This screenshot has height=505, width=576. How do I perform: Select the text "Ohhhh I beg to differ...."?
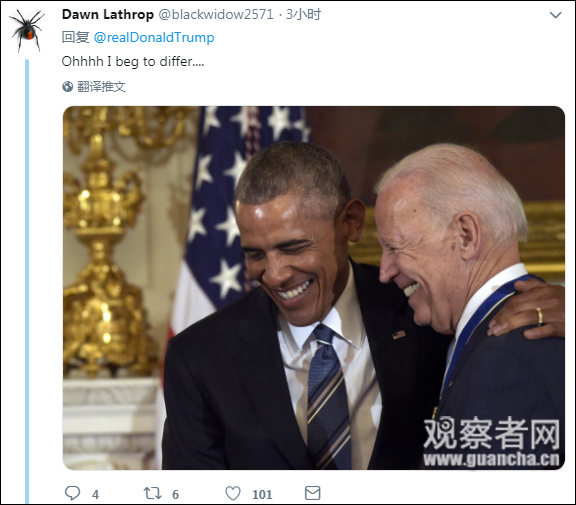[133, 61]
